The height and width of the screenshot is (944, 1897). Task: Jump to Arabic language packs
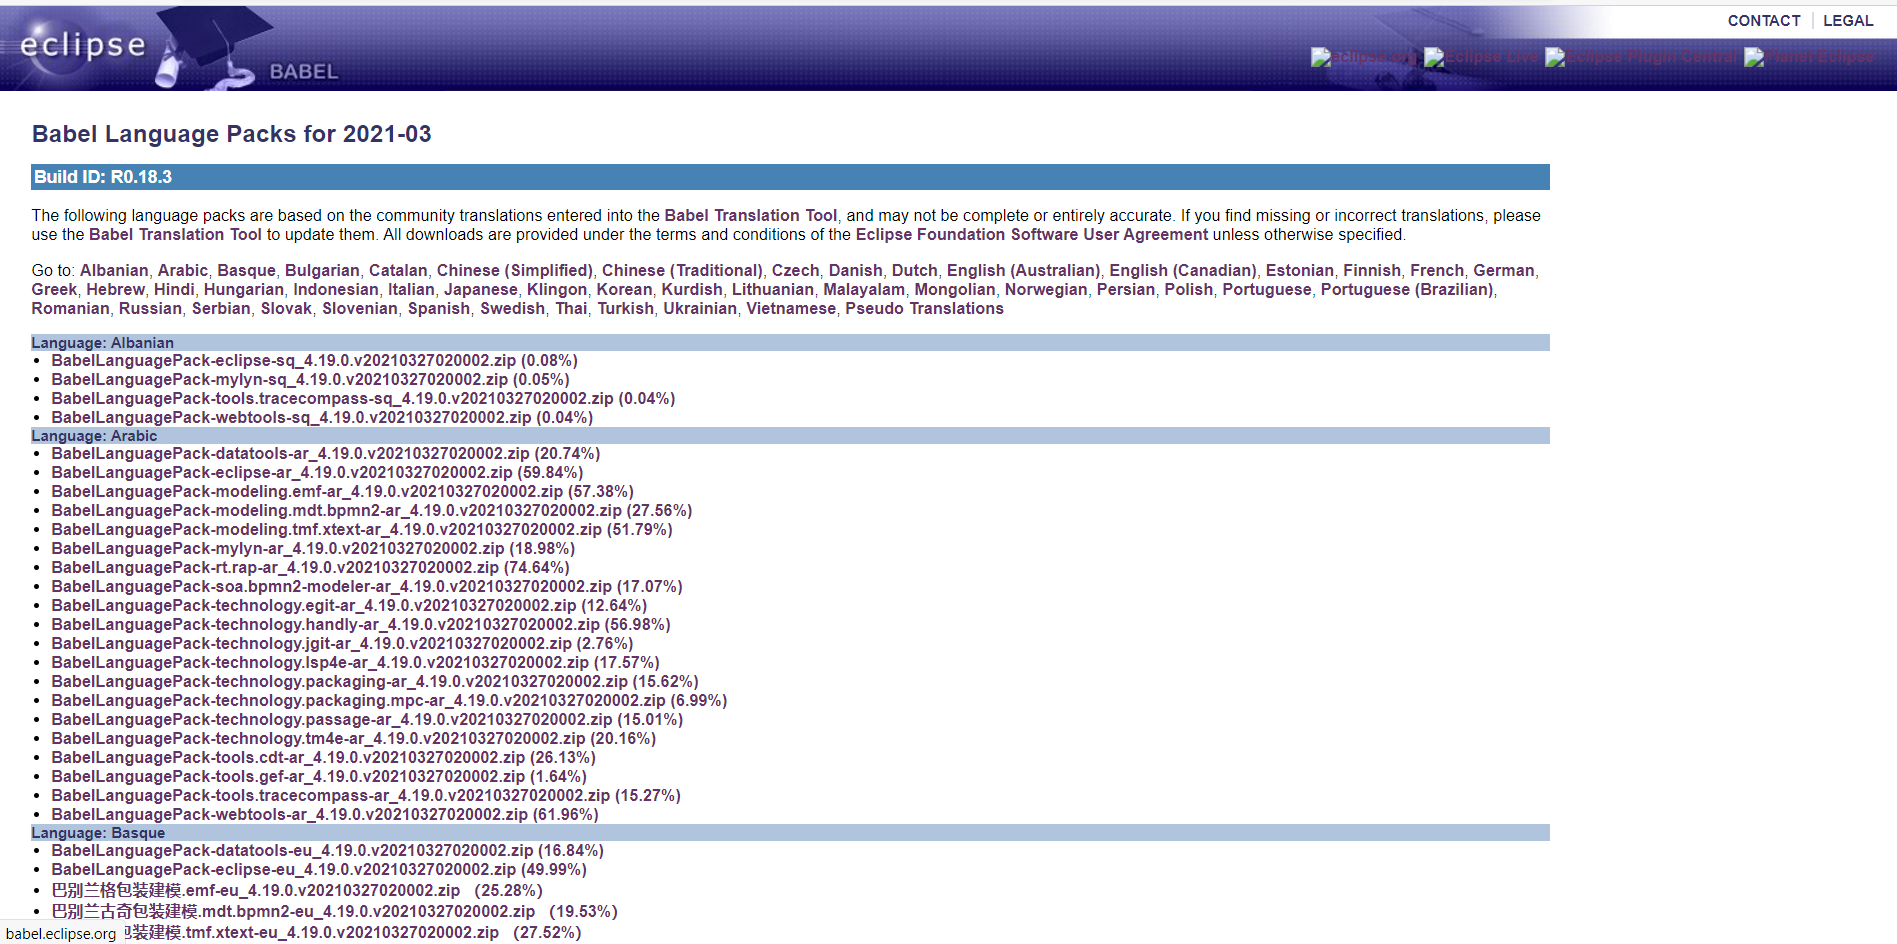pos(183,271)
